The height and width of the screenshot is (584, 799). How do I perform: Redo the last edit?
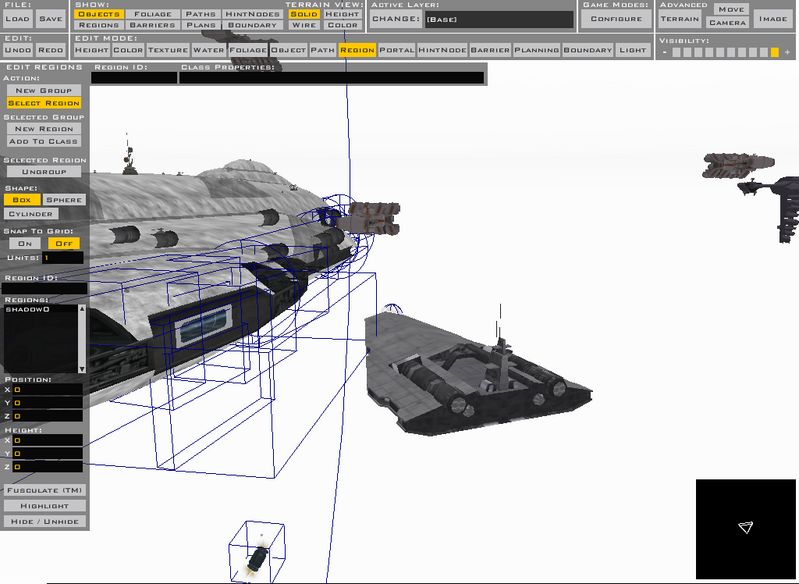click(x=50, y=50)
